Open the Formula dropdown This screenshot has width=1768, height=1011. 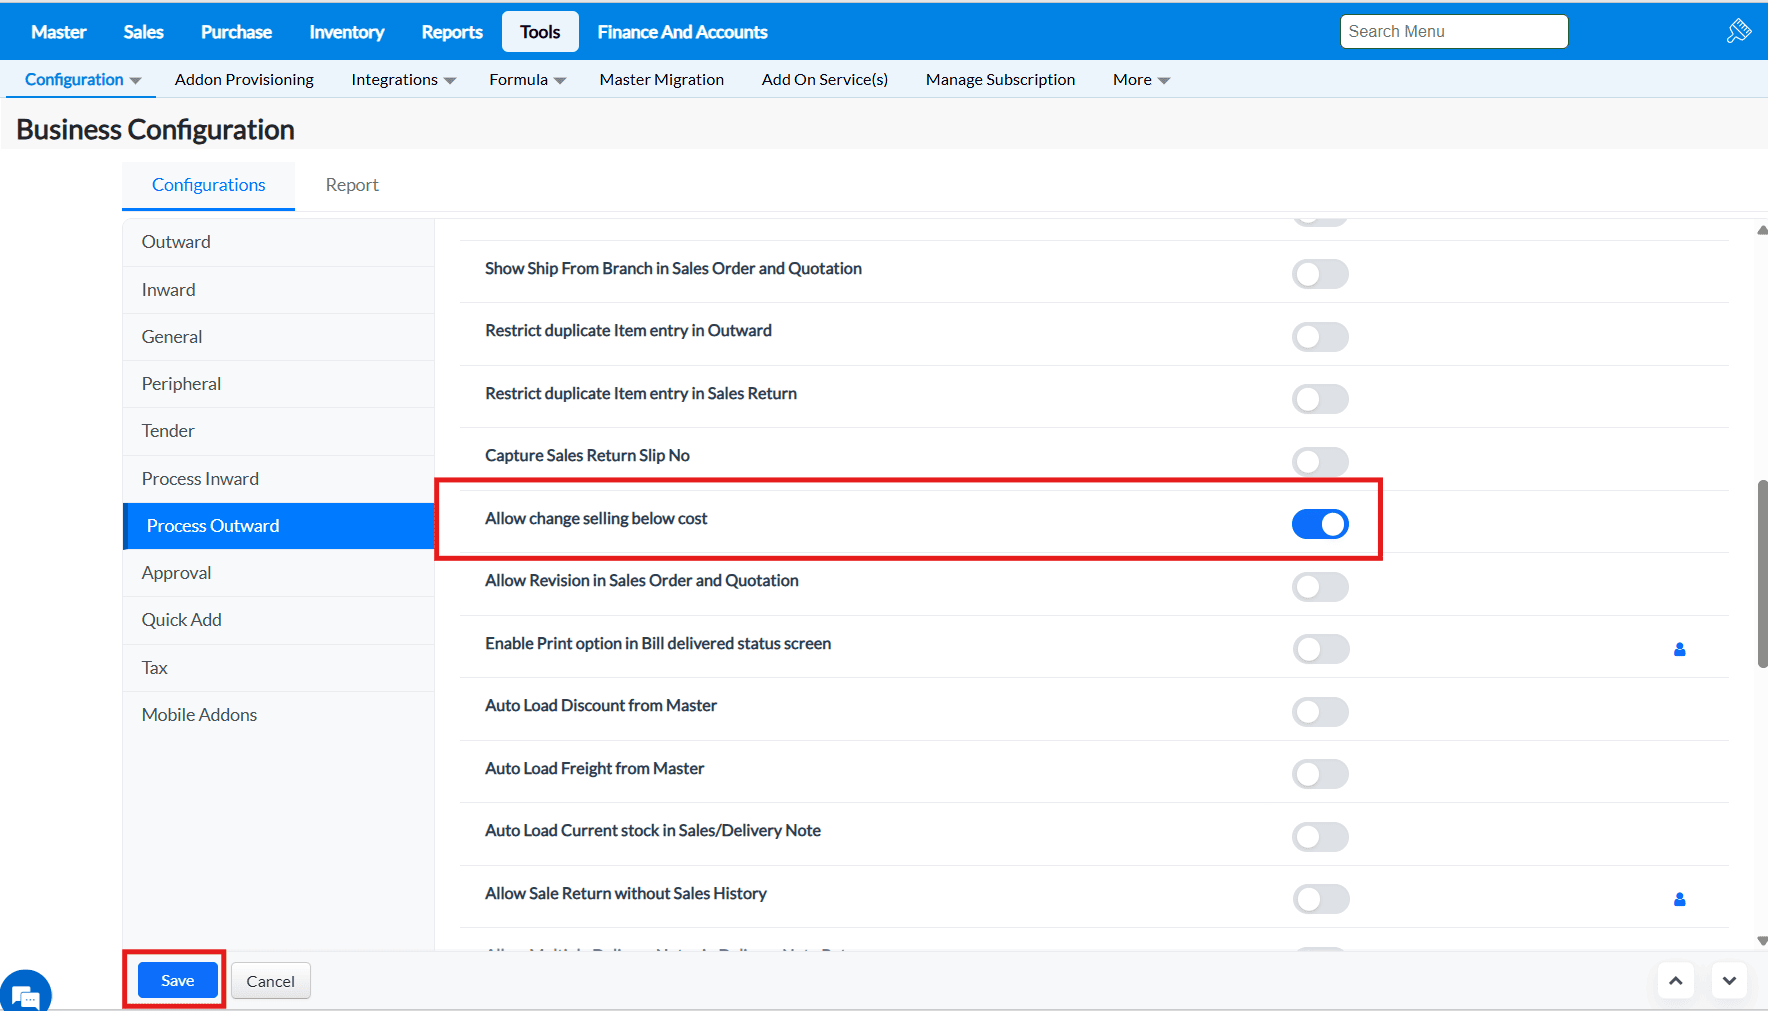[x=527, y=80]
